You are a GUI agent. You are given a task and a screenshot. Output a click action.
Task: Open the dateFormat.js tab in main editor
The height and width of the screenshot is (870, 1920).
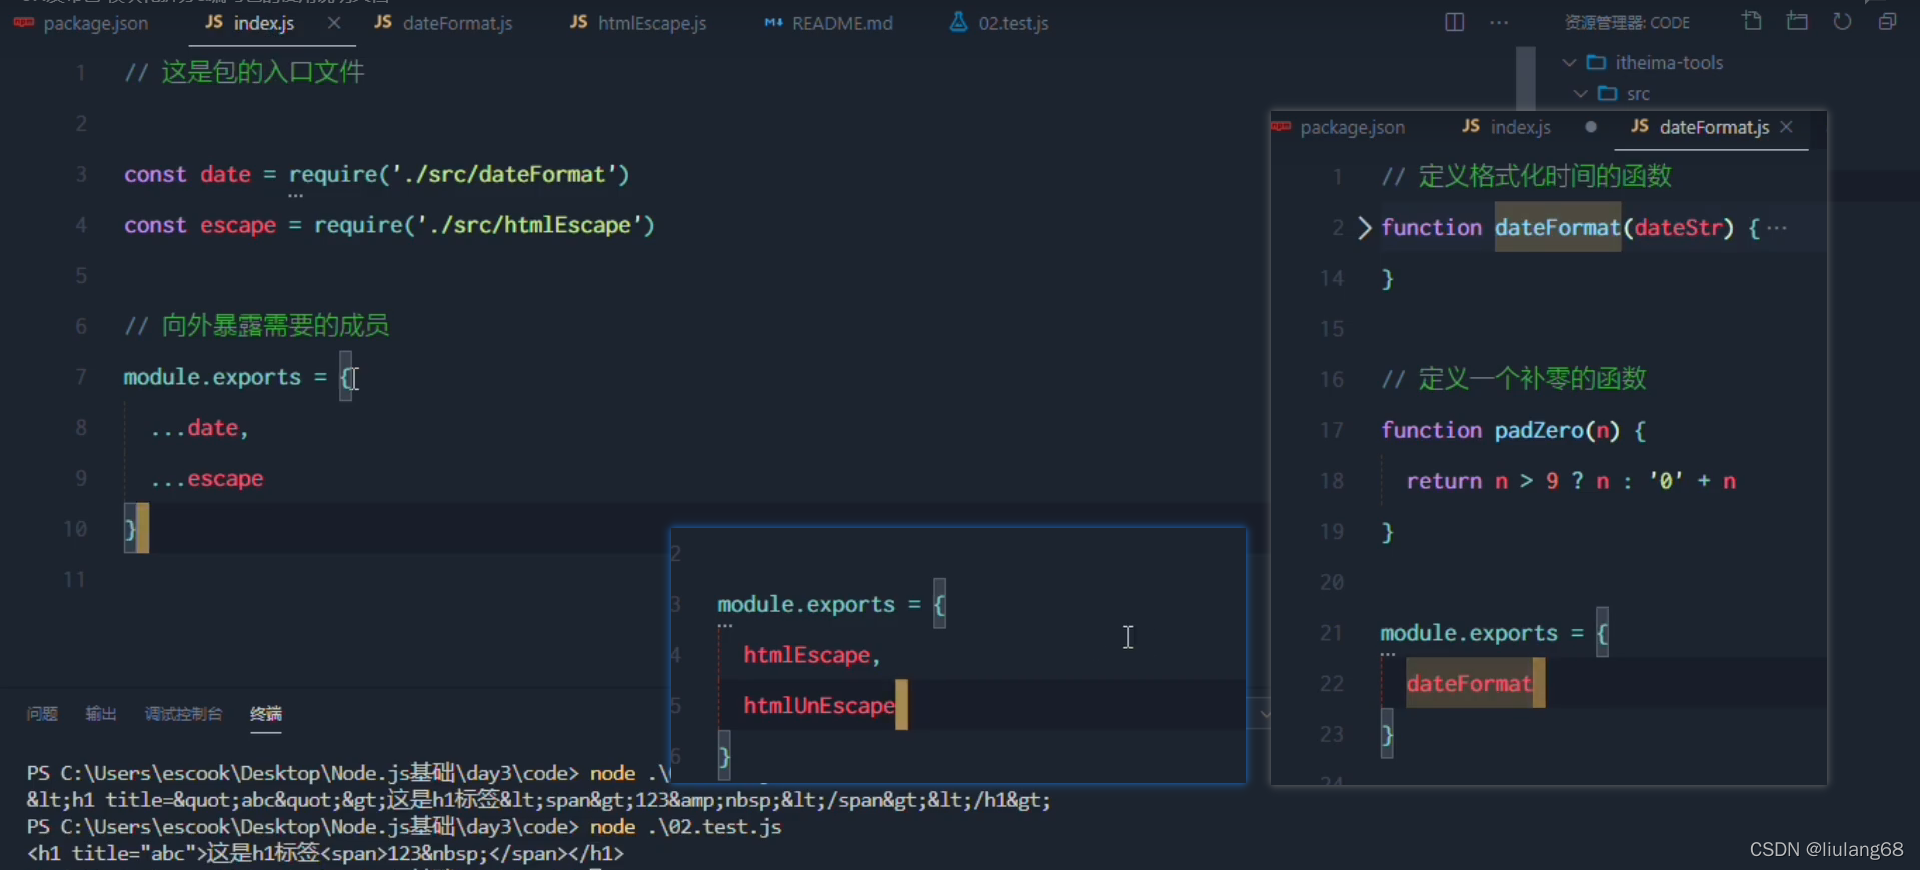point(443,23)
